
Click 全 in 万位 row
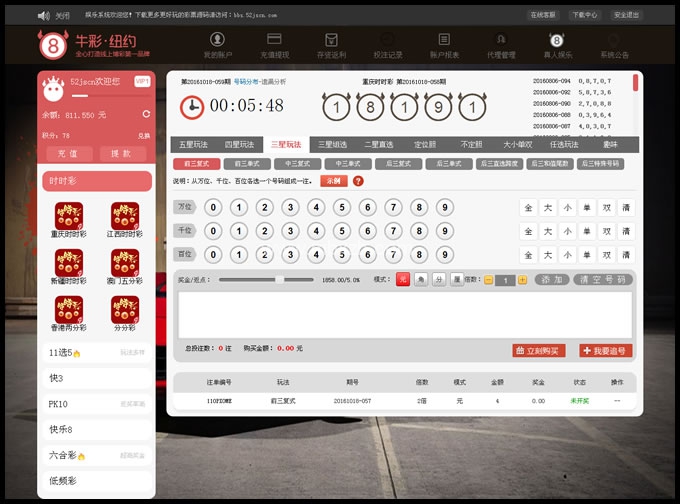(x=528, y=208)
